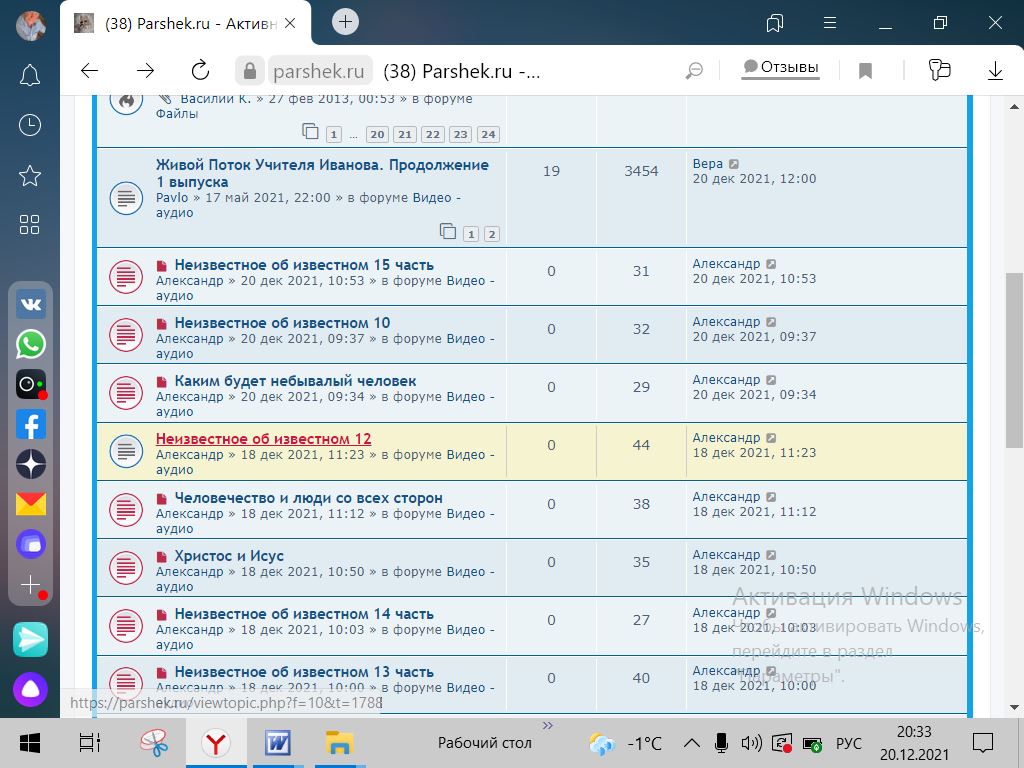Go to page 24 in pagination
This screenshot has height=768, width=1024.
click(x=488, y=135)
